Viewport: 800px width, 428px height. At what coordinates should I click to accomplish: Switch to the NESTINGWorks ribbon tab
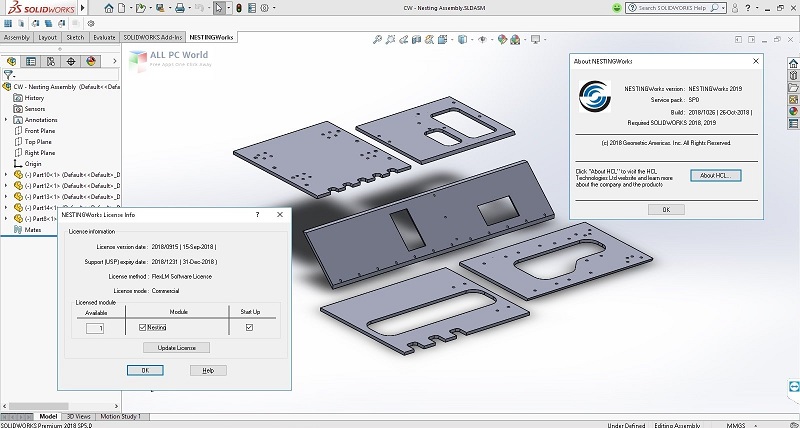pyautogui.click(x=212, y=38)
